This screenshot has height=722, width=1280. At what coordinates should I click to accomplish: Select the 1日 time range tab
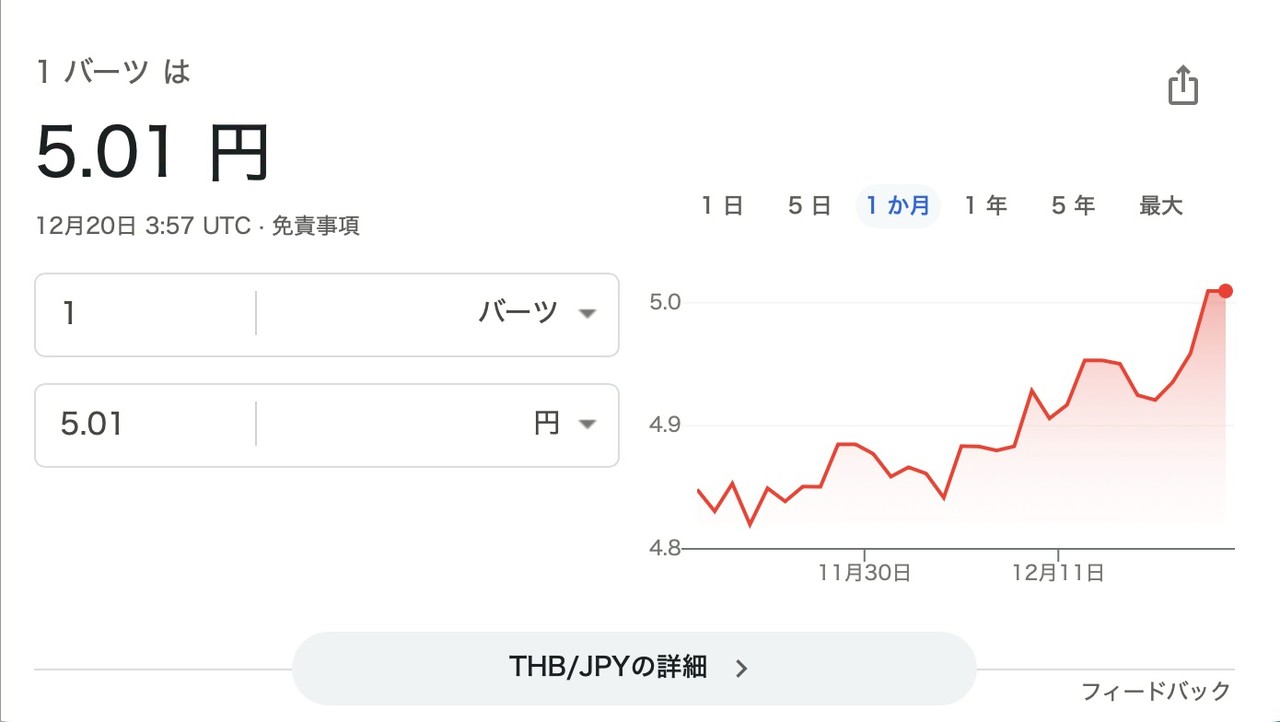tap(721, 206)
